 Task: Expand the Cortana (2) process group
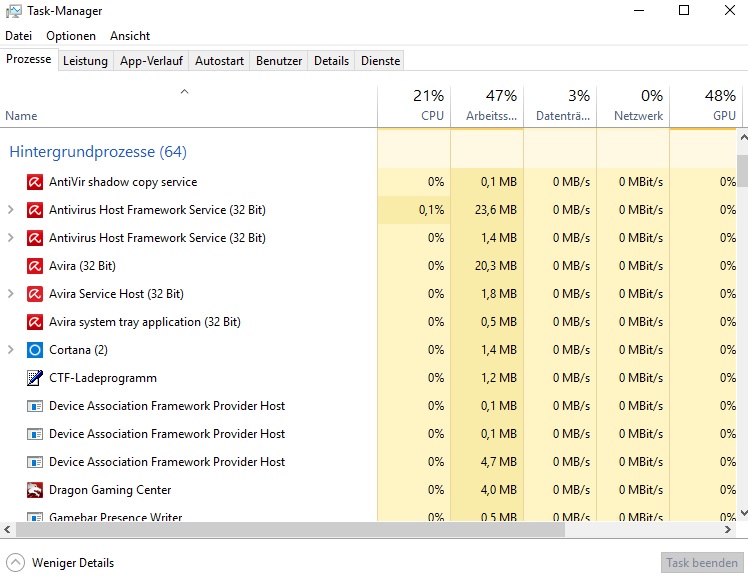point(10,350)
